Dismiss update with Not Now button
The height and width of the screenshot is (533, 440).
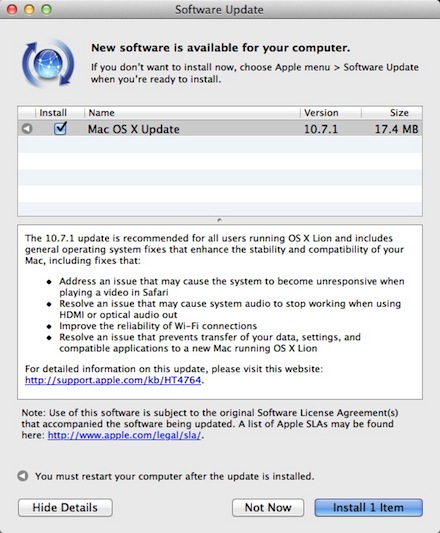pyautogui.click(x=268, y=508)
